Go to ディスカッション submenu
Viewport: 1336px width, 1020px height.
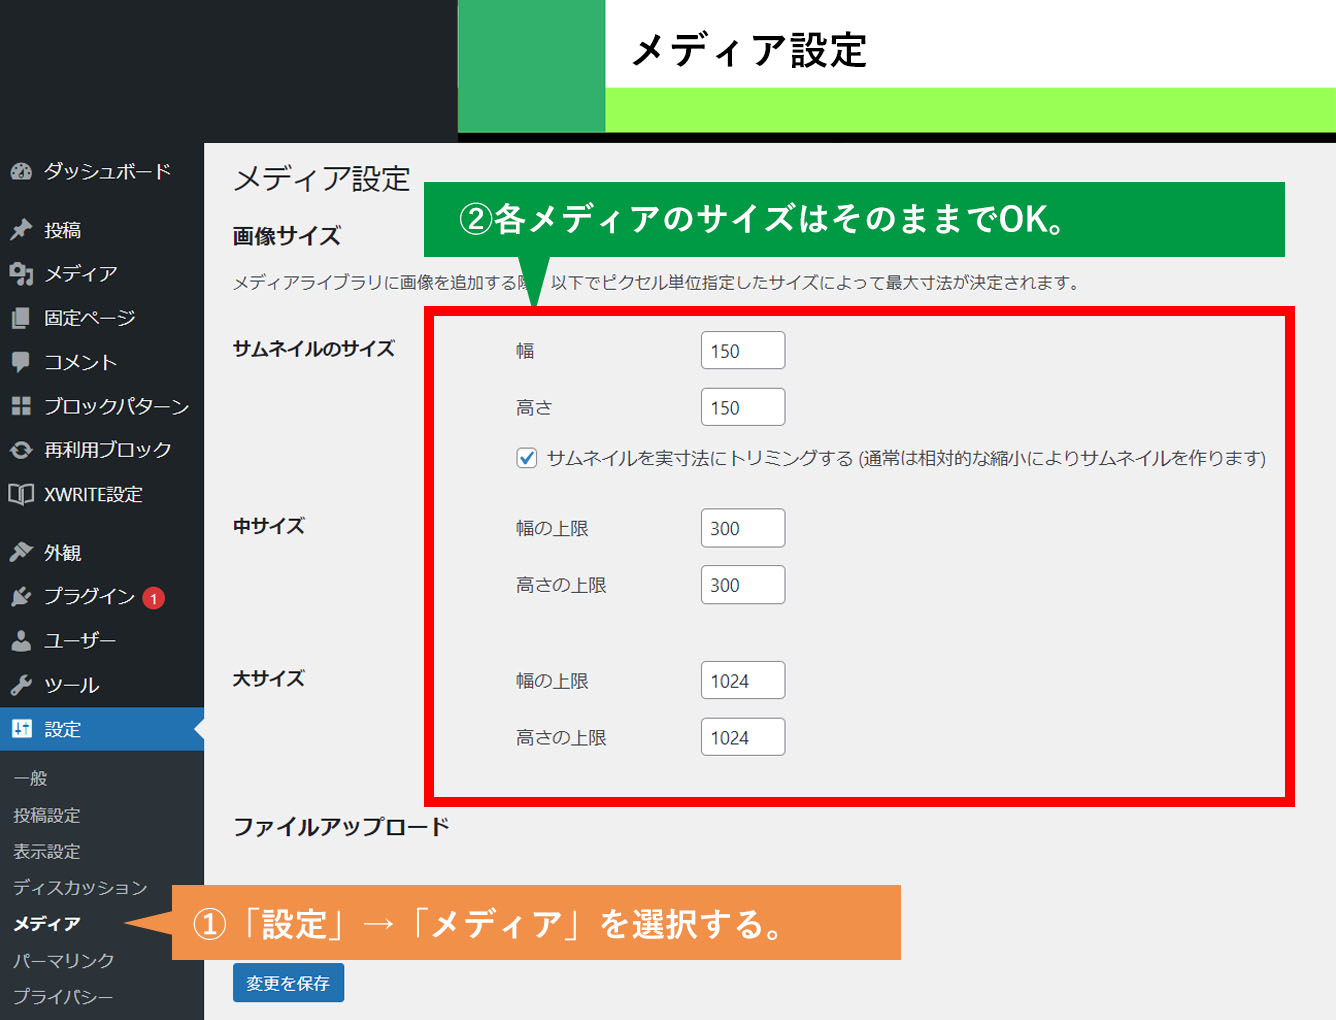point(80,887)
